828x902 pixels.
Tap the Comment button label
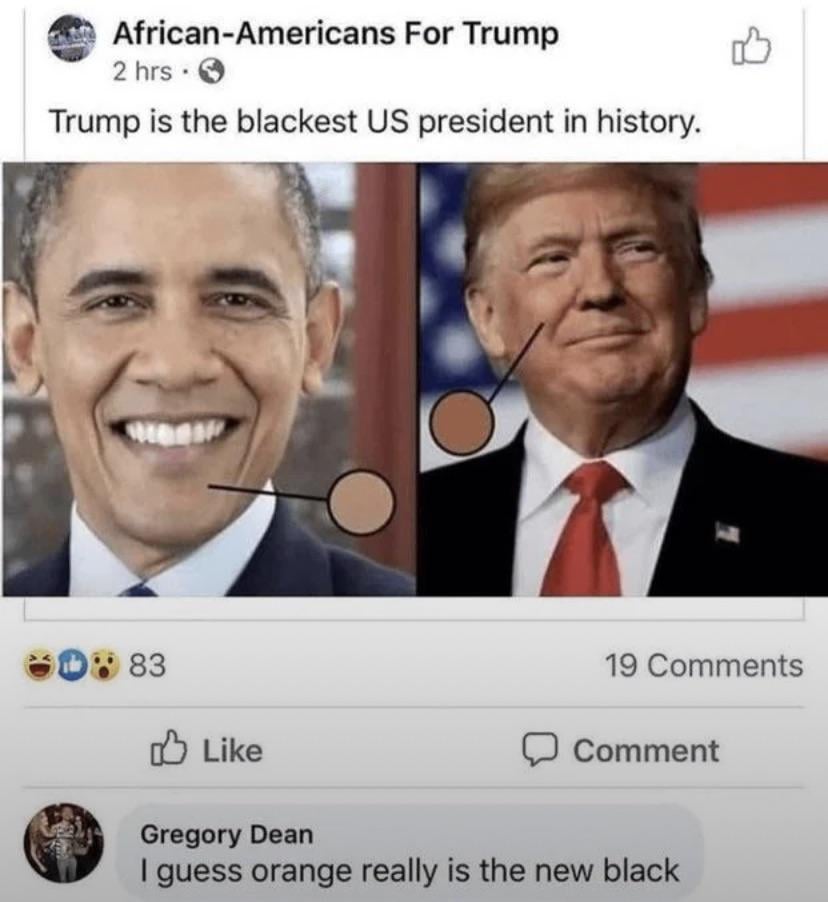[646, 751]
